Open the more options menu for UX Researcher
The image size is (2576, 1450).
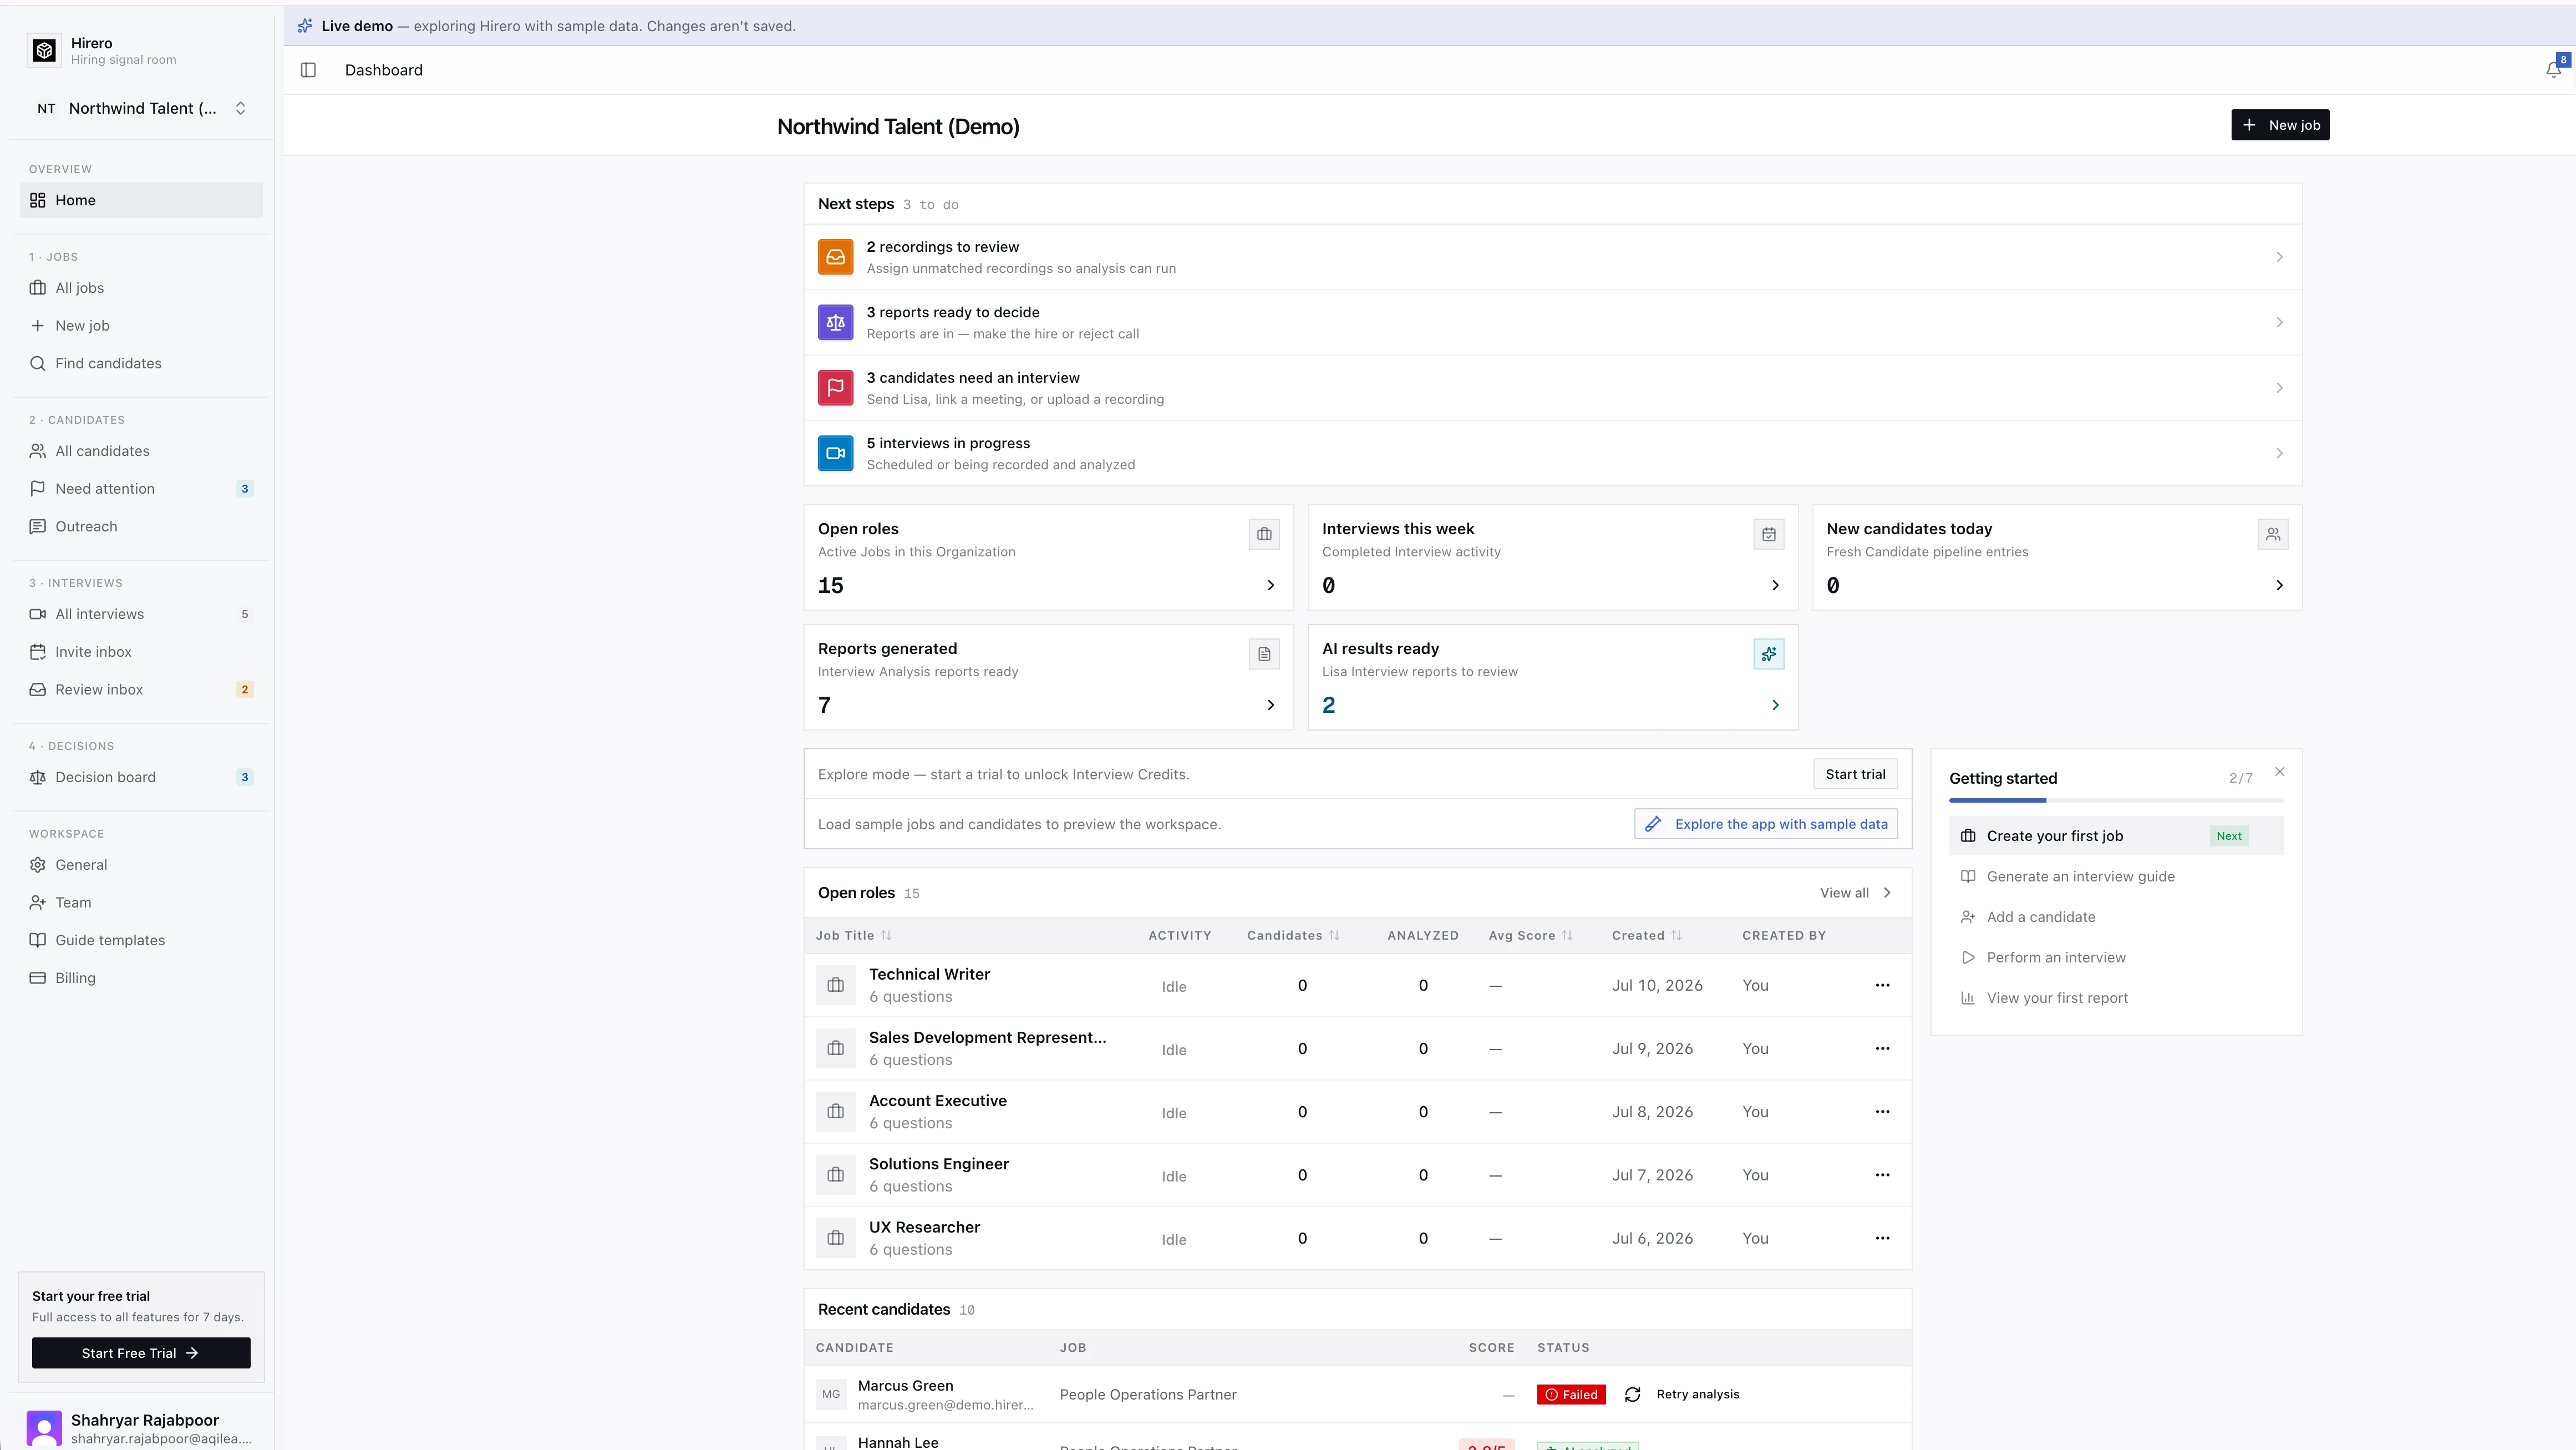1882,1238
